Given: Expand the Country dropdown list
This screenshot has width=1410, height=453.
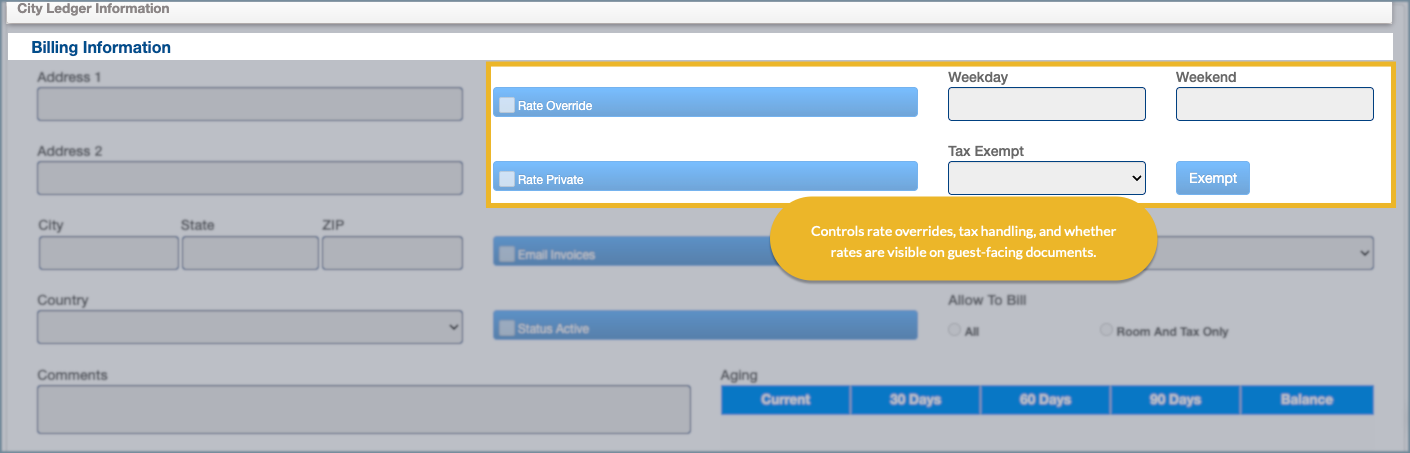Looking at the screenshot, I should coord(249,327).
